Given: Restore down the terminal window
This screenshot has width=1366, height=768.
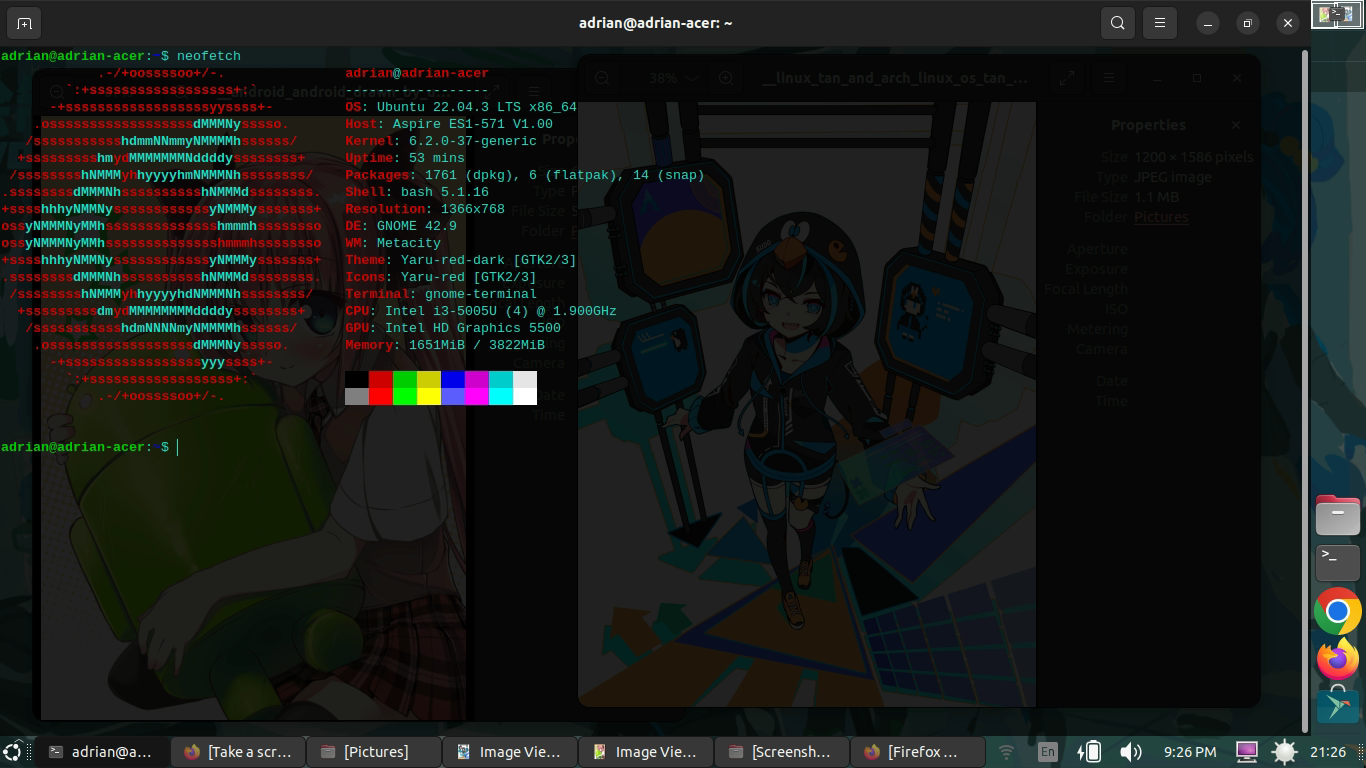Looking at the screenshot, I should [1248, 23].
